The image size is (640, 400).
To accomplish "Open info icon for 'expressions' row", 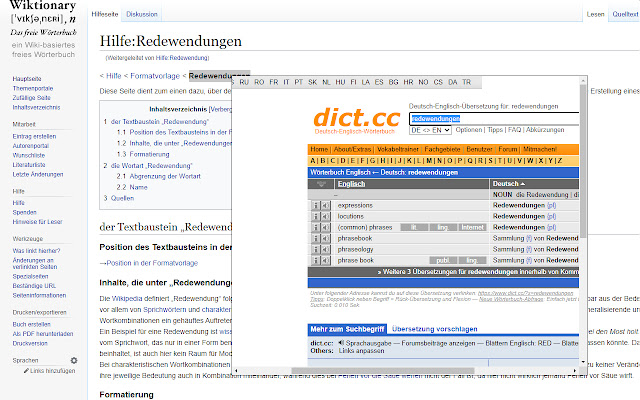I will pos(316,205).
